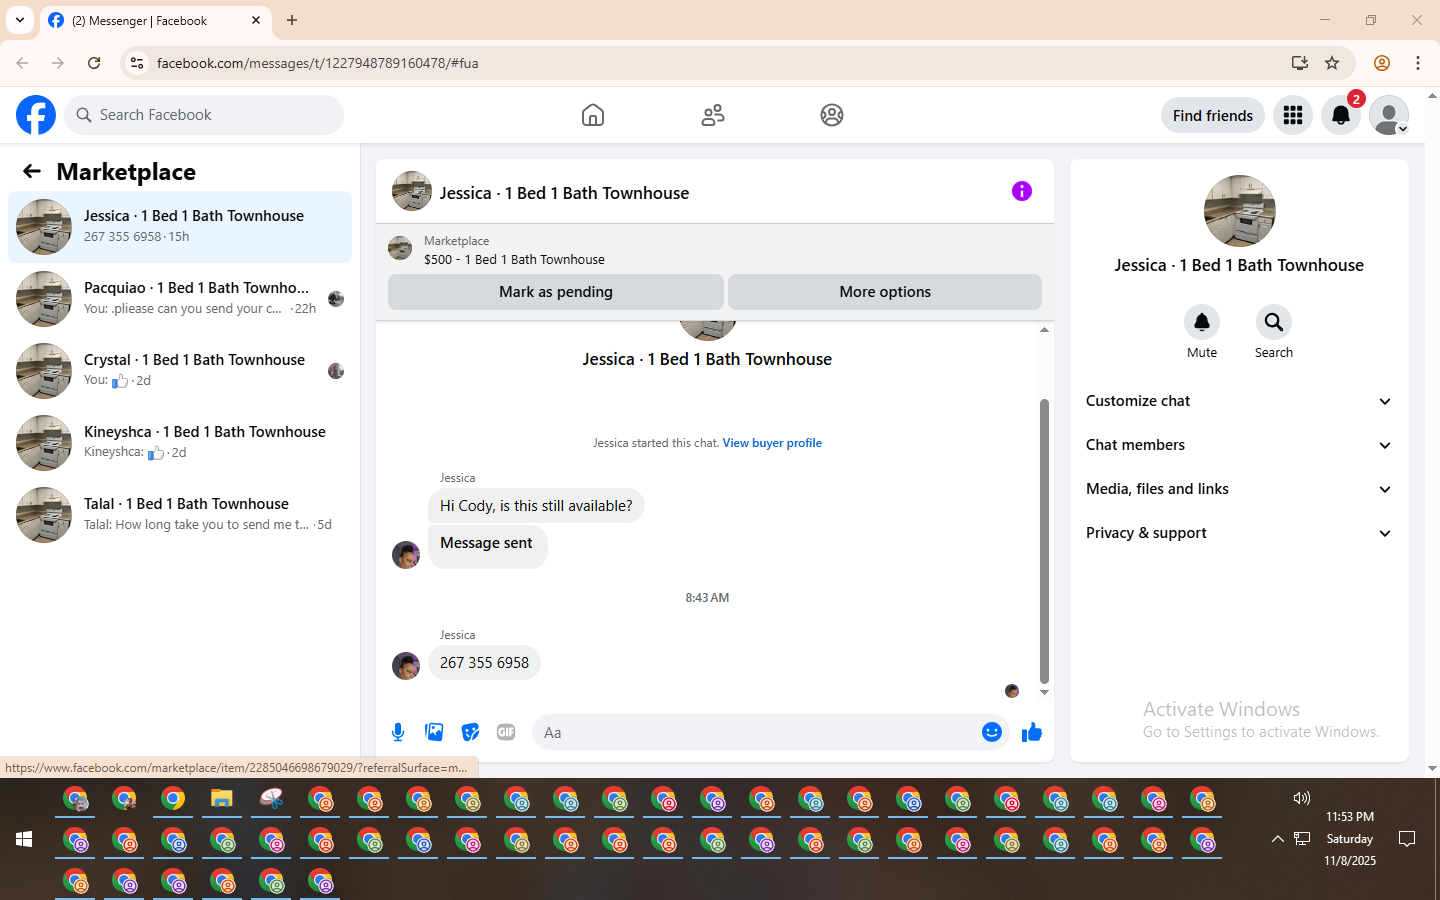1440x900 pixels.
Task: Open File Explorer from the taskbar
Action: coord(222,799)
